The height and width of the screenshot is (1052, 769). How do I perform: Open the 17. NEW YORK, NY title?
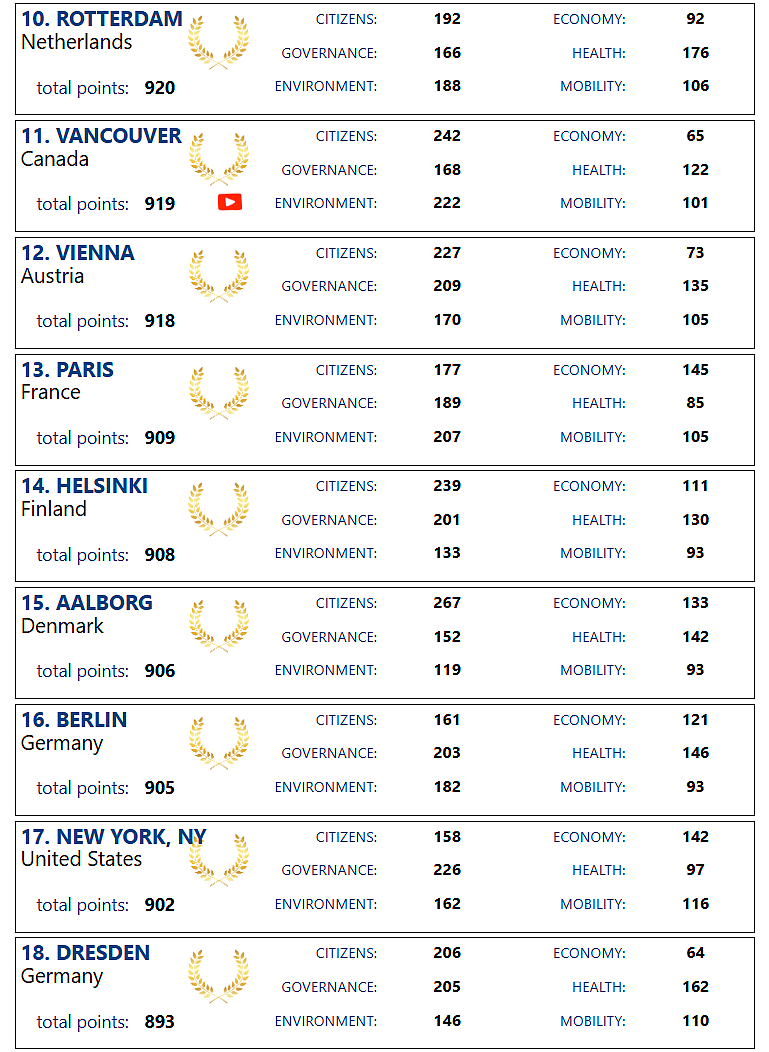click(114, 837)
